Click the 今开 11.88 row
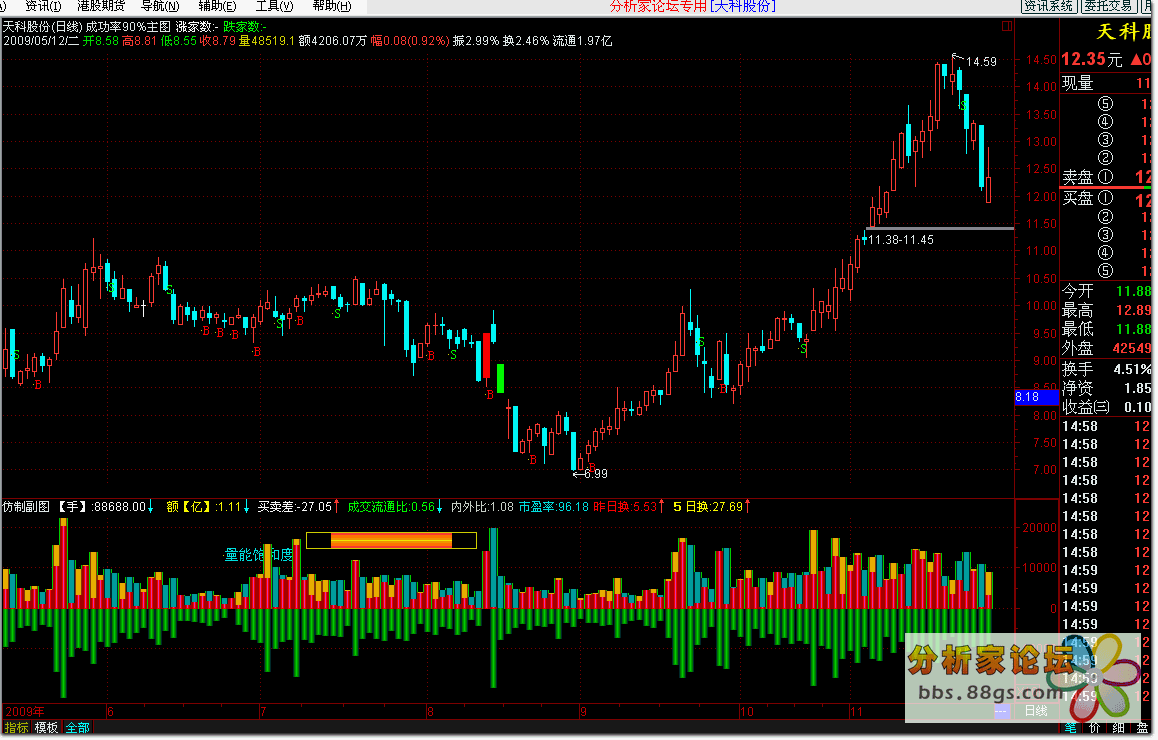This screenshot has width=1158, height=740. pyautogui.click(x=1106, y=291)
